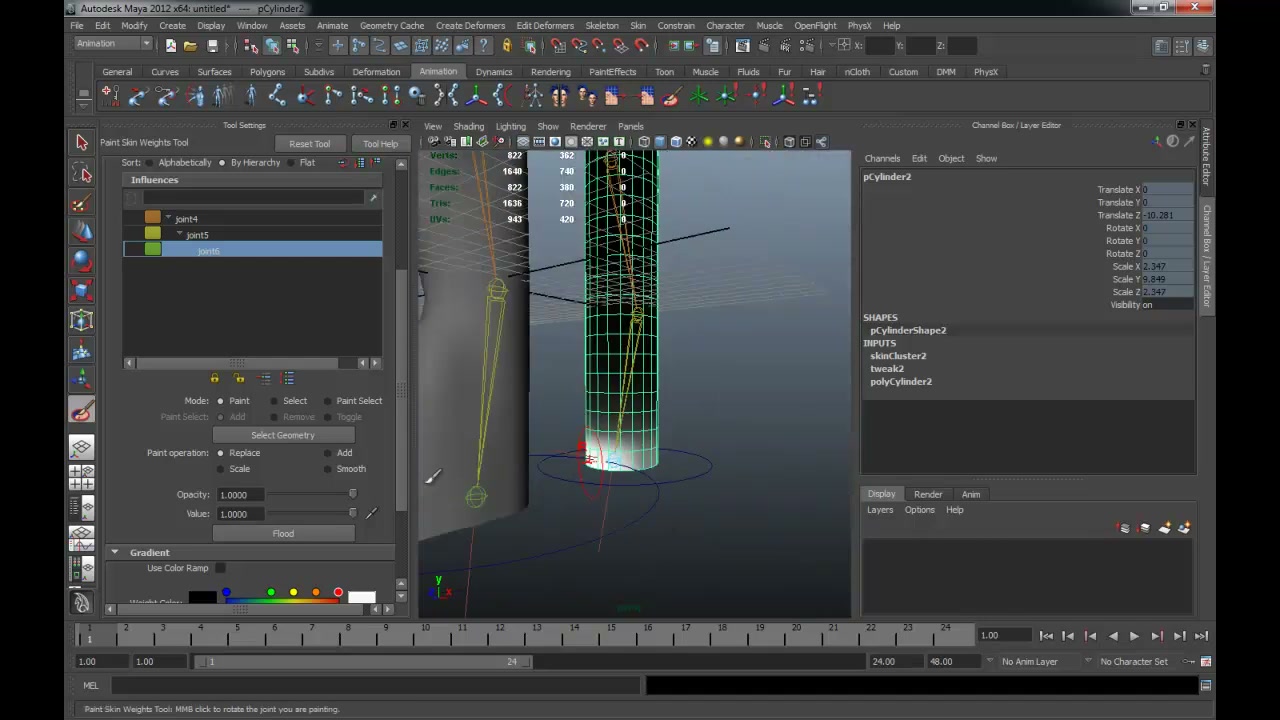The height and width of the screenshot is (720, 1280).
Task: Sort influences Flat
Action: 291,162
